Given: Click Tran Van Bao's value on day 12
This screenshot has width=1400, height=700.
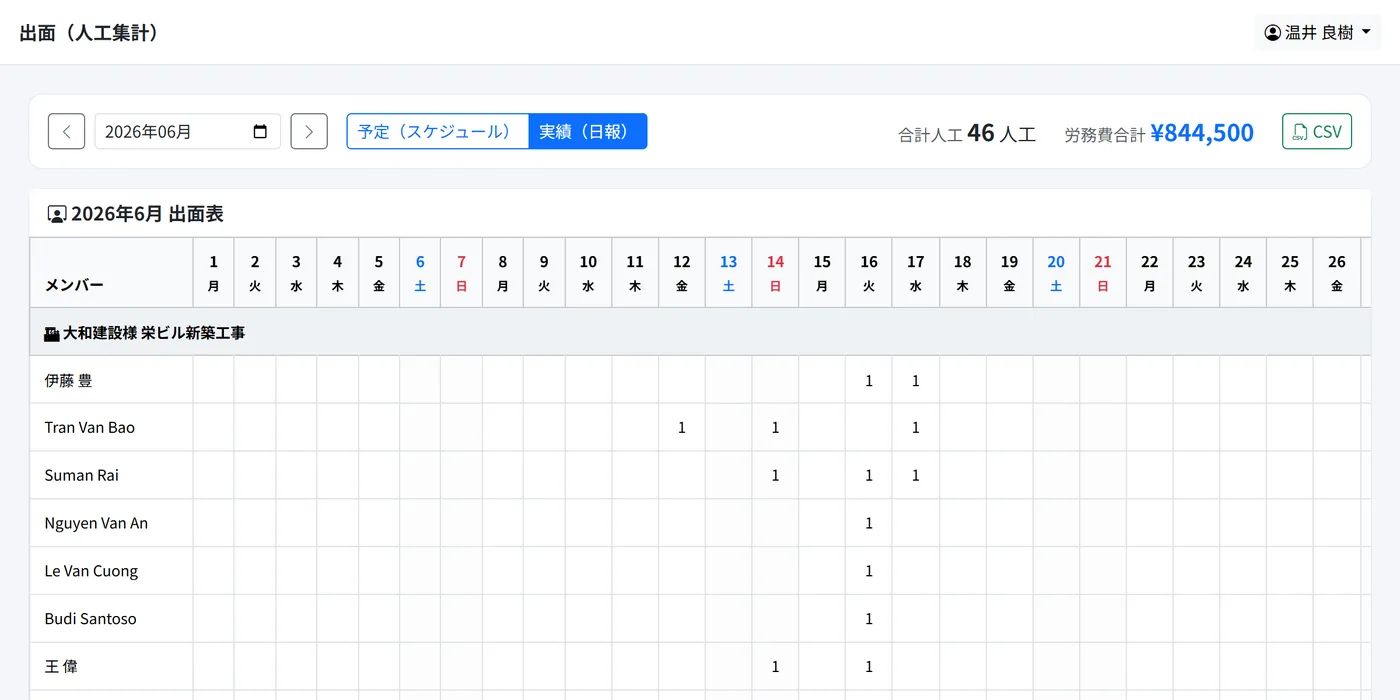Looking at the screenshot, I should pyautogui.click(x=682, y=428).
